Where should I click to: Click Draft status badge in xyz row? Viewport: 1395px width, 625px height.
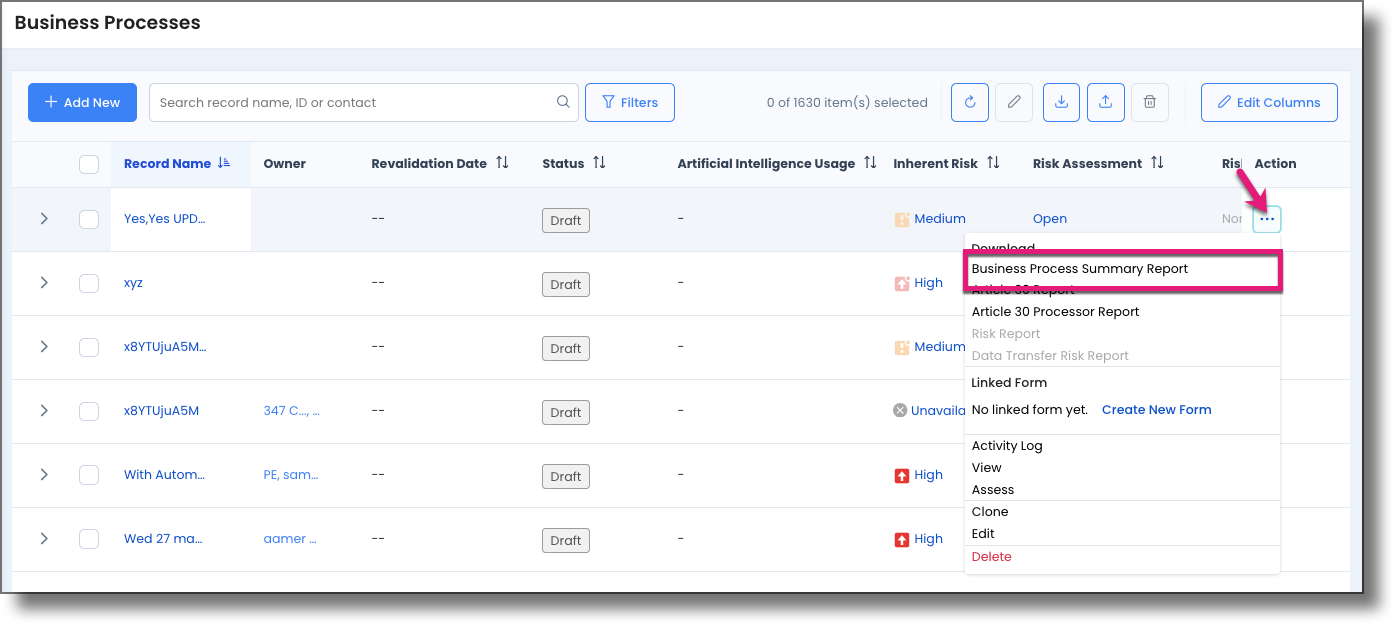click(x=566, y=284)
